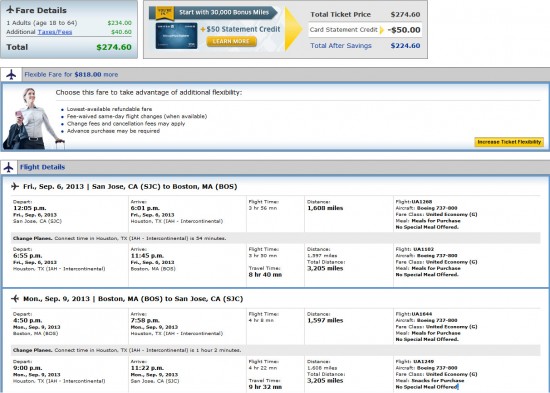Open the Flexible Fare for $818.00 more header
The width and height of the screenshot is (550, 393).
tap(71, 74)
